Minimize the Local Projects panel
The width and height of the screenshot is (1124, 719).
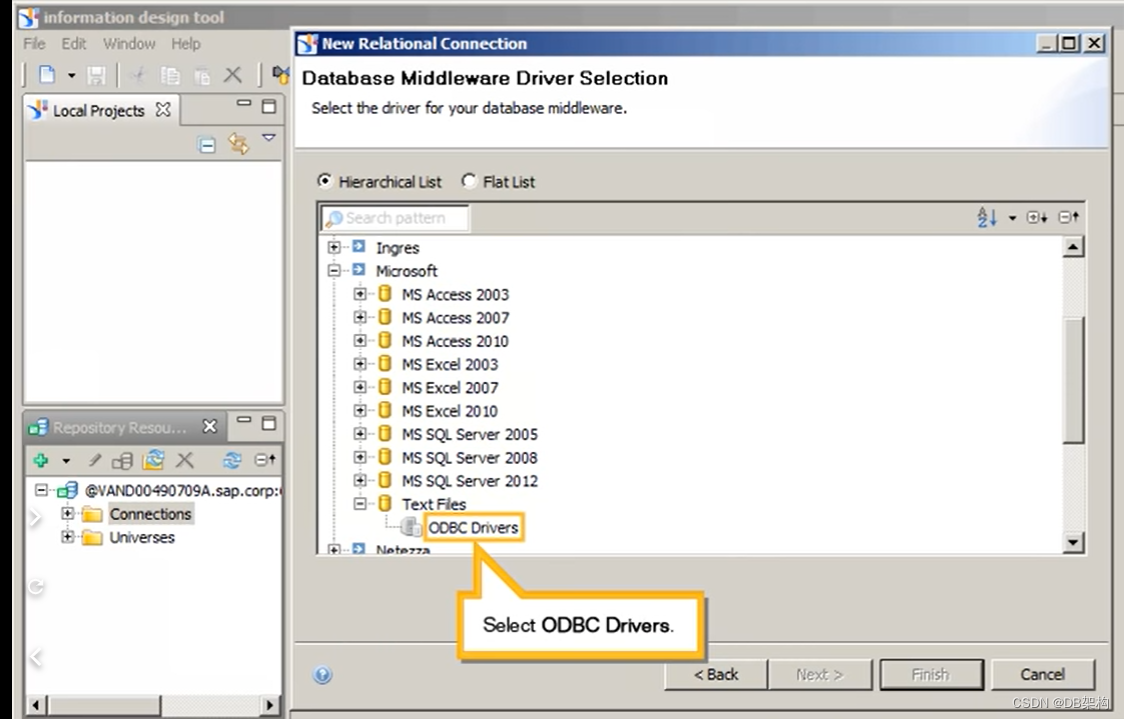[244, 104]
